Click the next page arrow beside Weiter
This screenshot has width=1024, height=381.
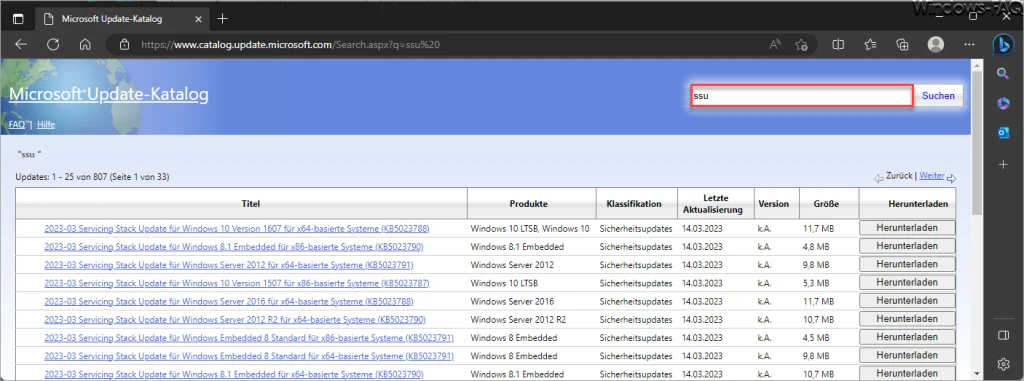[952, 178]
